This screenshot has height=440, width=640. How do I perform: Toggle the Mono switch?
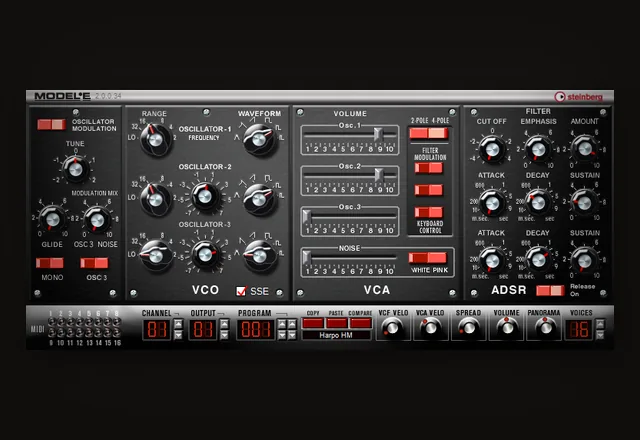coord(50,263)
